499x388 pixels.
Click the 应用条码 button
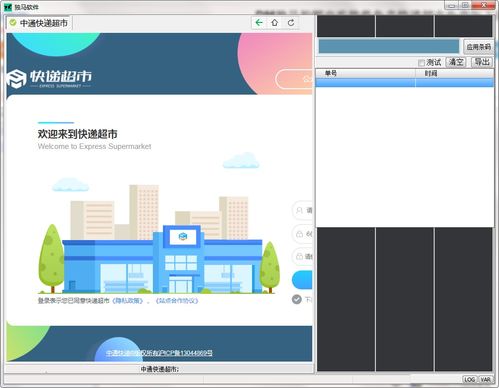478,47
